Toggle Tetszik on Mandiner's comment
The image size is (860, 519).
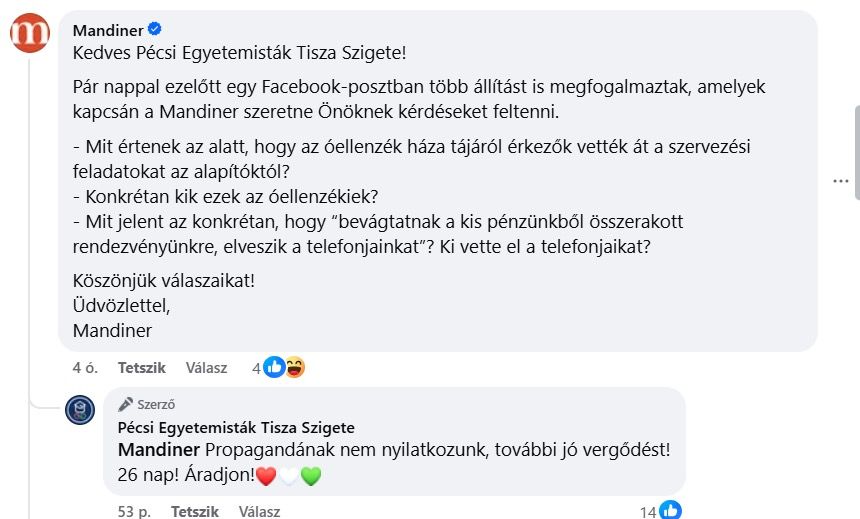(141, 368)
